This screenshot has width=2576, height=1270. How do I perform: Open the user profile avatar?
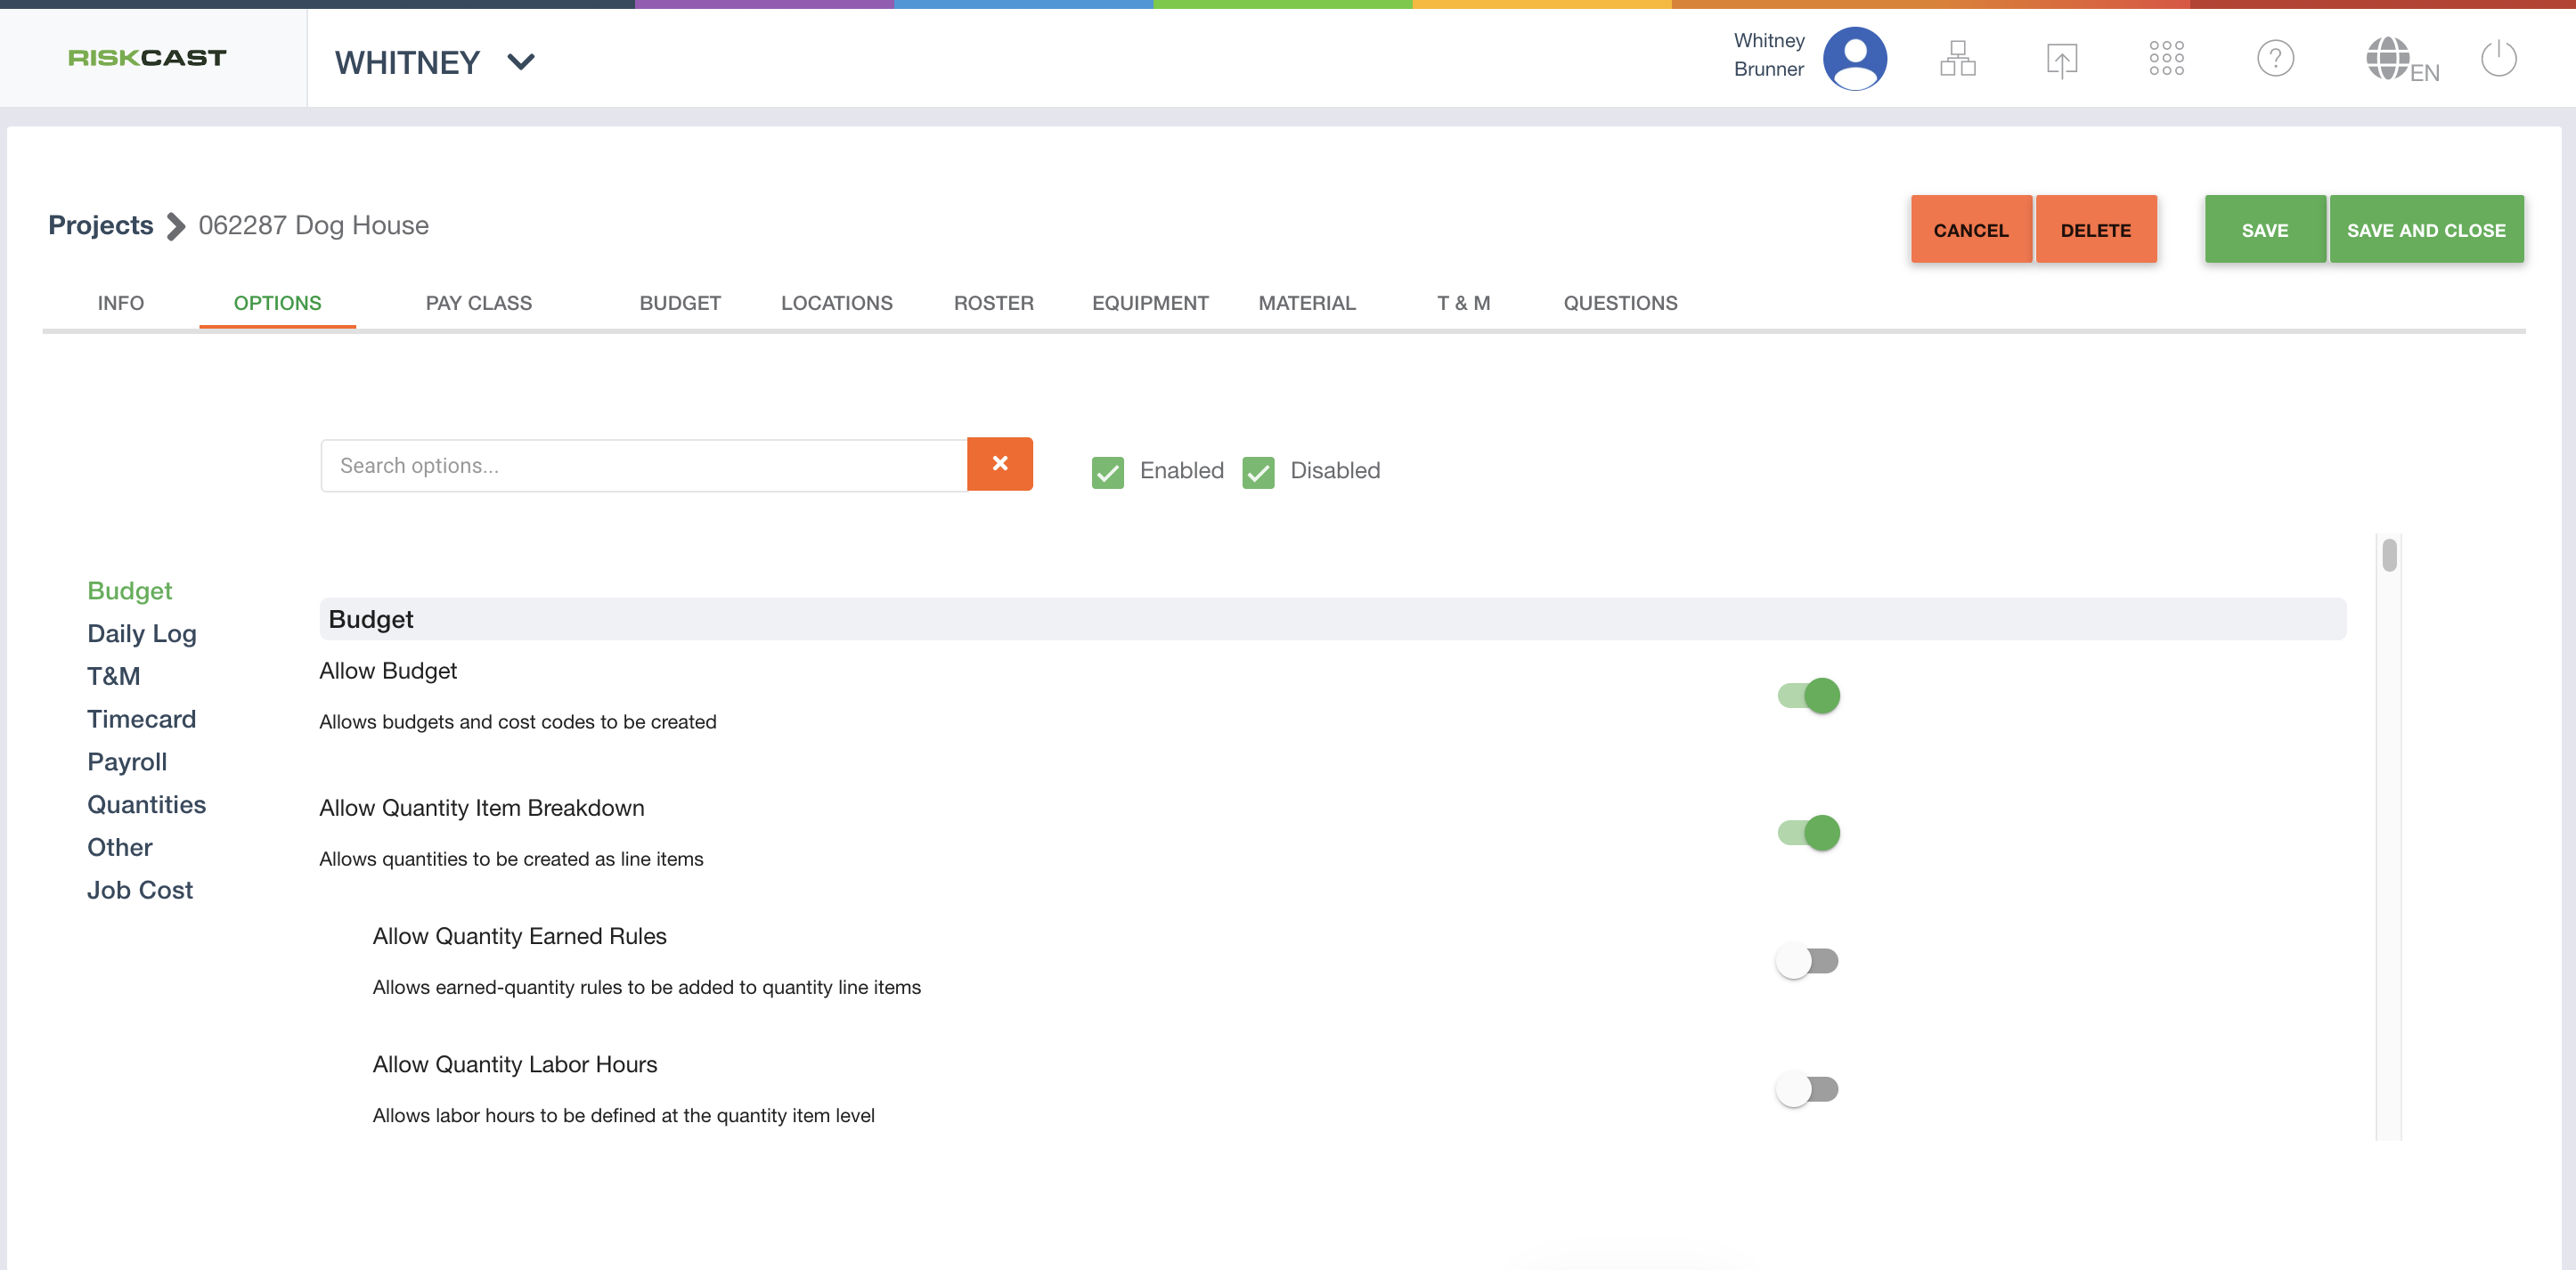coord(1854,59)
